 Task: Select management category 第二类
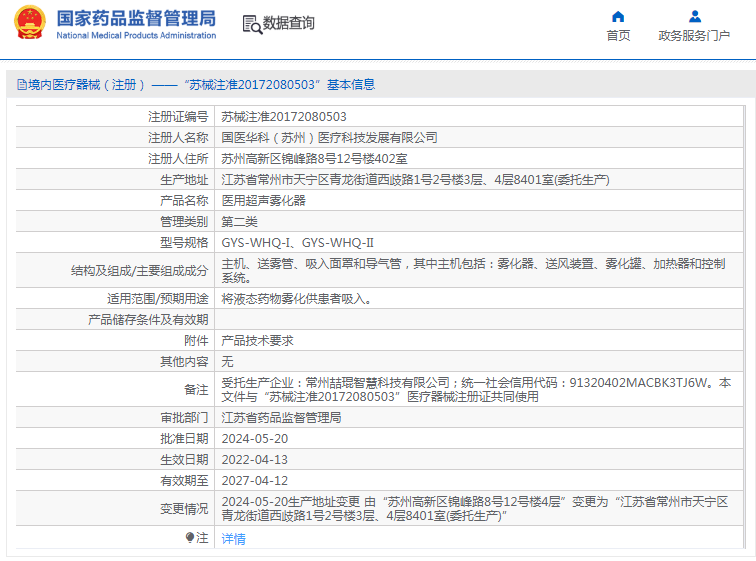coord(239,222)
